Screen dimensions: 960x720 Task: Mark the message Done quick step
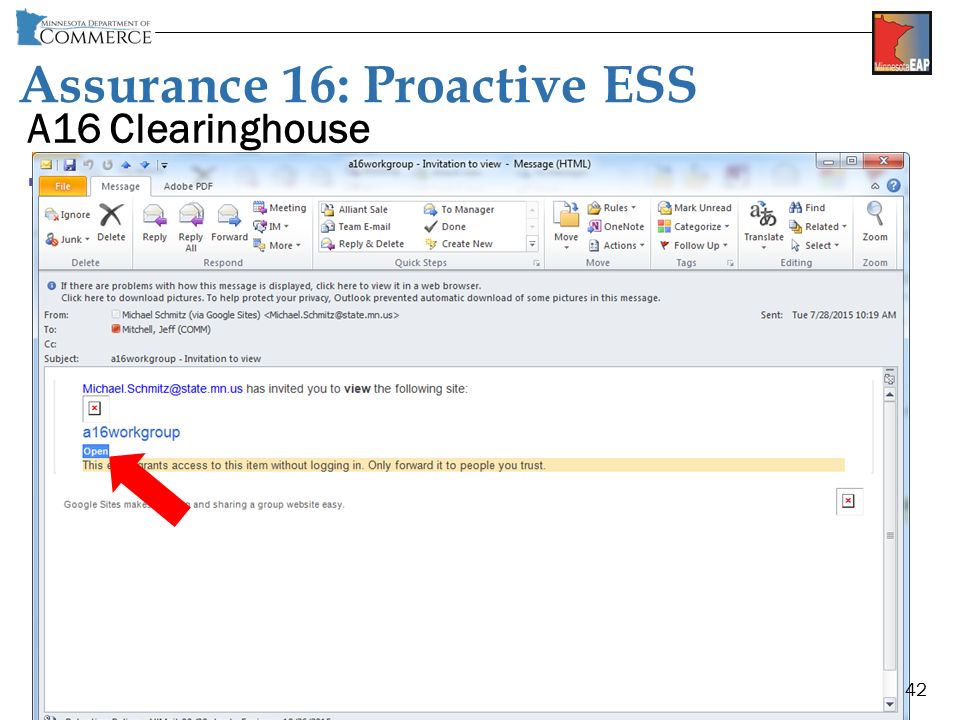click(445, 227)
